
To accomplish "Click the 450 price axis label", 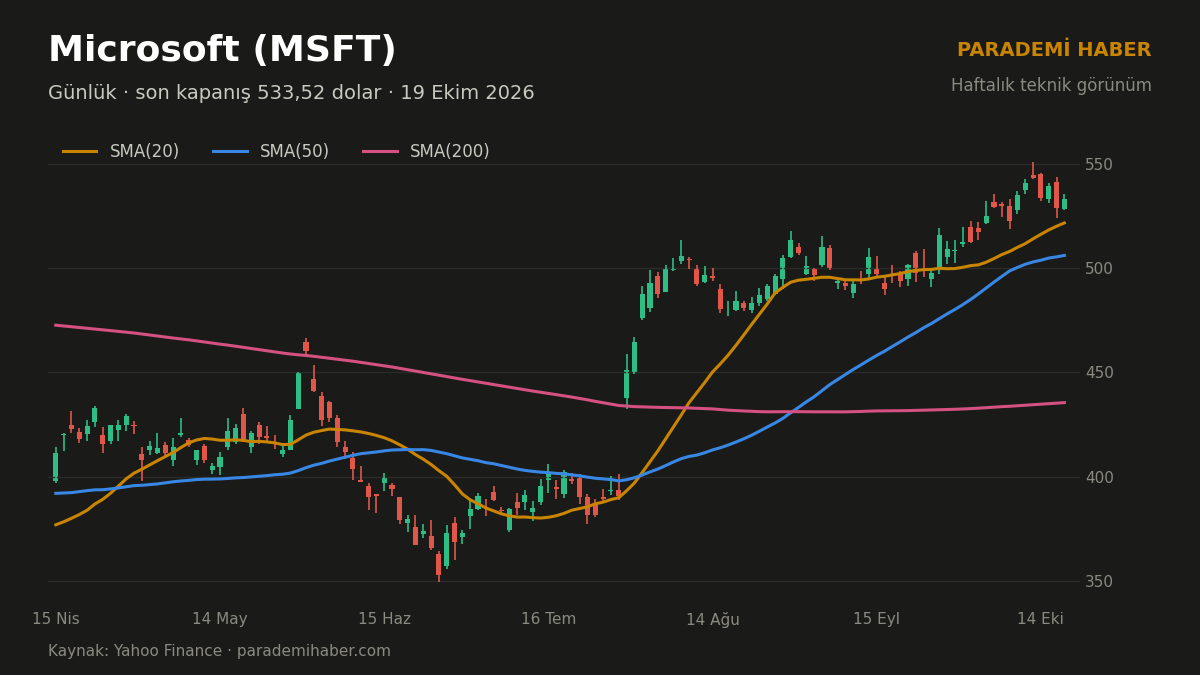I will tap(1099, 372).
